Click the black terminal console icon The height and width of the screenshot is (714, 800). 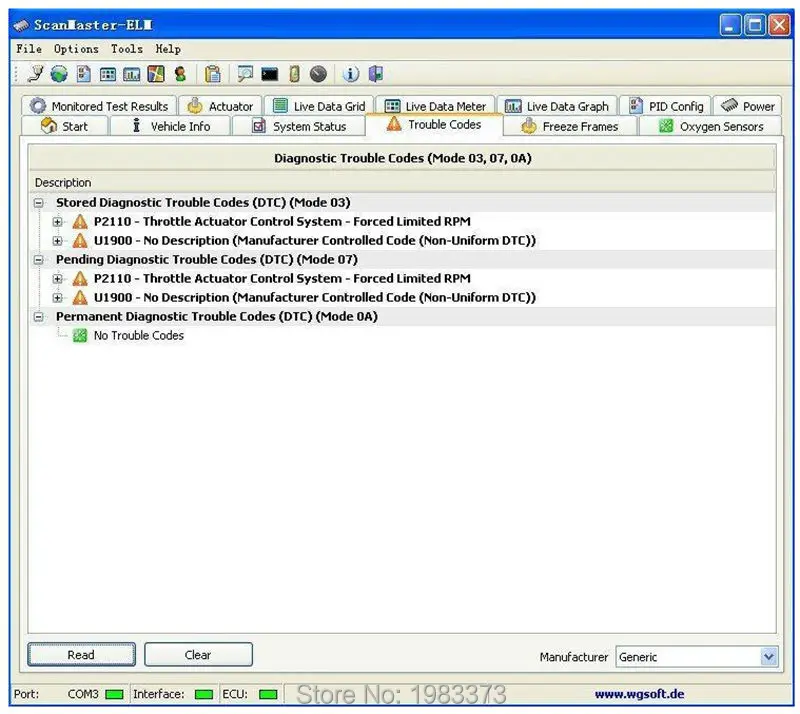tap(269, 75)
